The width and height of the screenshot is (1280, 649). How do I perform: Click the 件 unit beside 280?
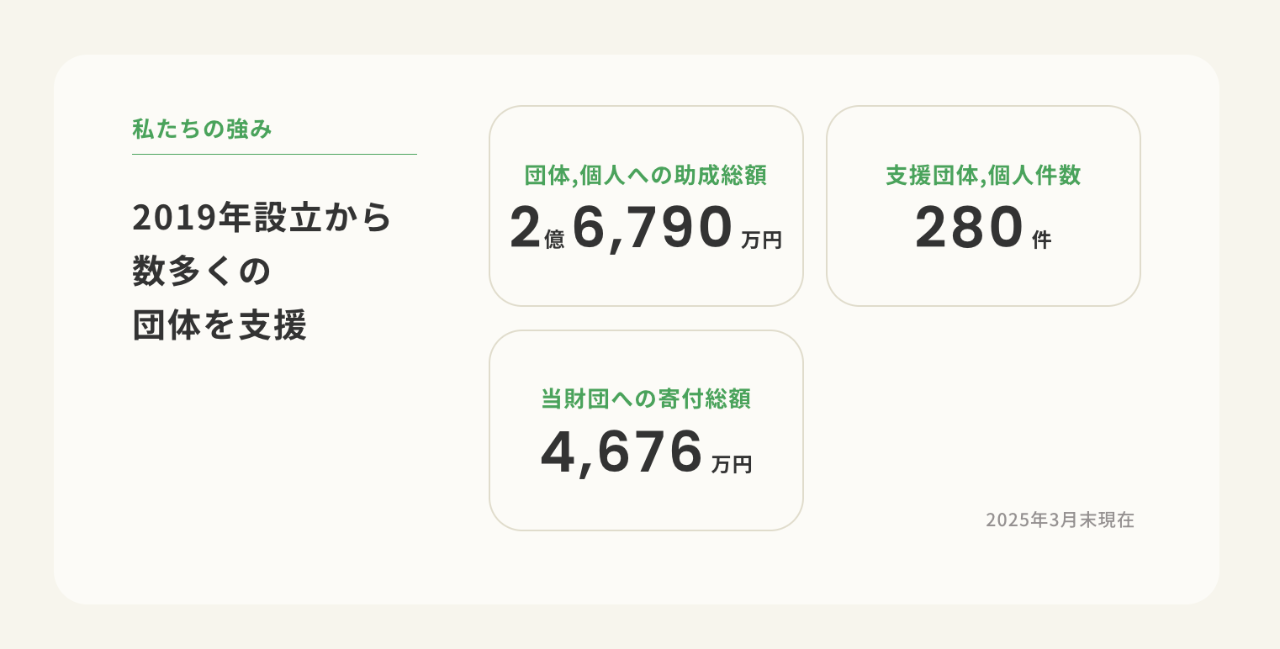tap(1042, 241)
